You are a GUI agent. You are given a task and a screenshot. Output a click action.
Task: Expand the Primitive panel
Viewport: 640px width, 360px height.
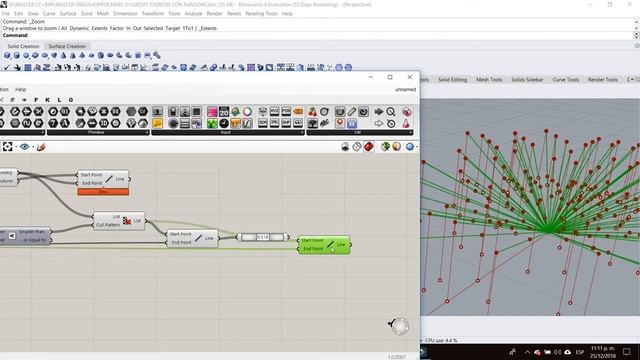pyautogui.click(x=97, y=132)
